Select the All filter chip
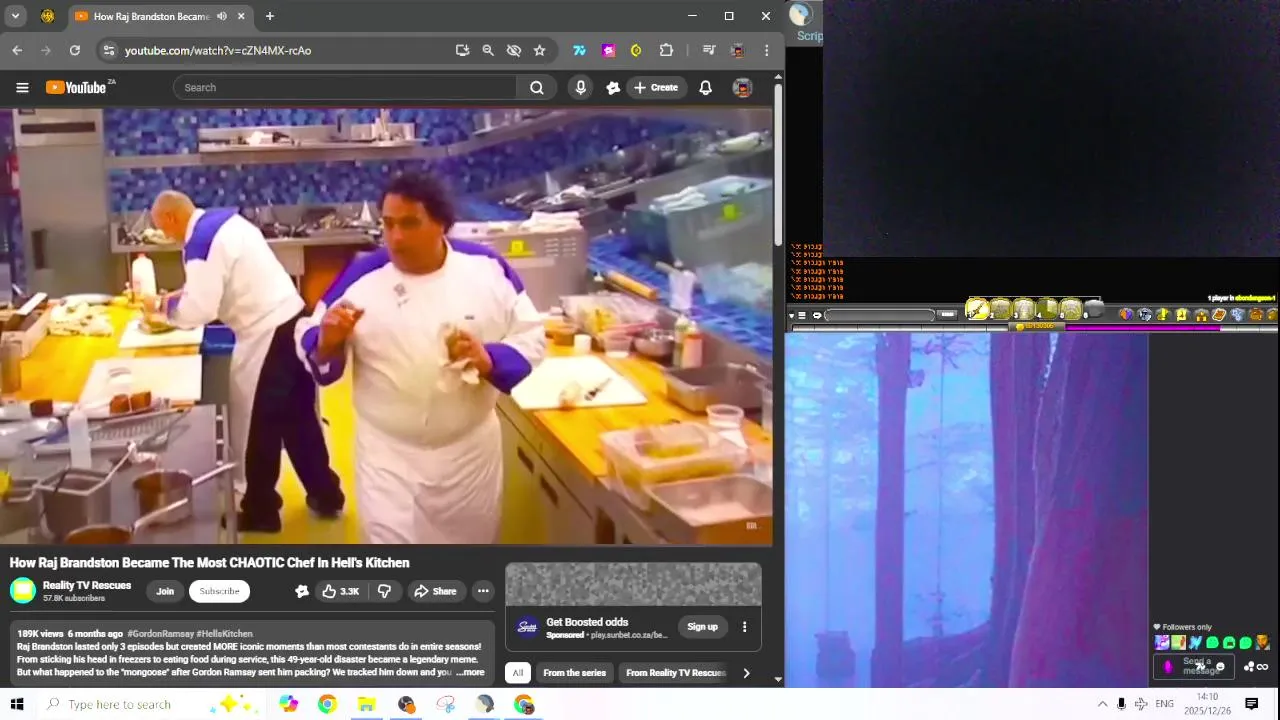Image resolution: width=1280 pixels, height=720 pixels. (x=517, y=673)
